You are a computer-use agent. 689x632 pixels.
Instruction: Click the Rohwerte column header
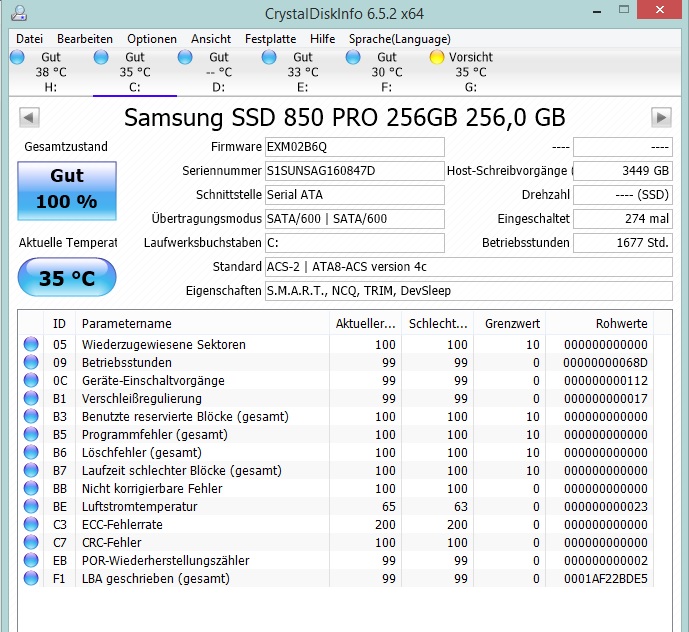(x=599, y=324)
